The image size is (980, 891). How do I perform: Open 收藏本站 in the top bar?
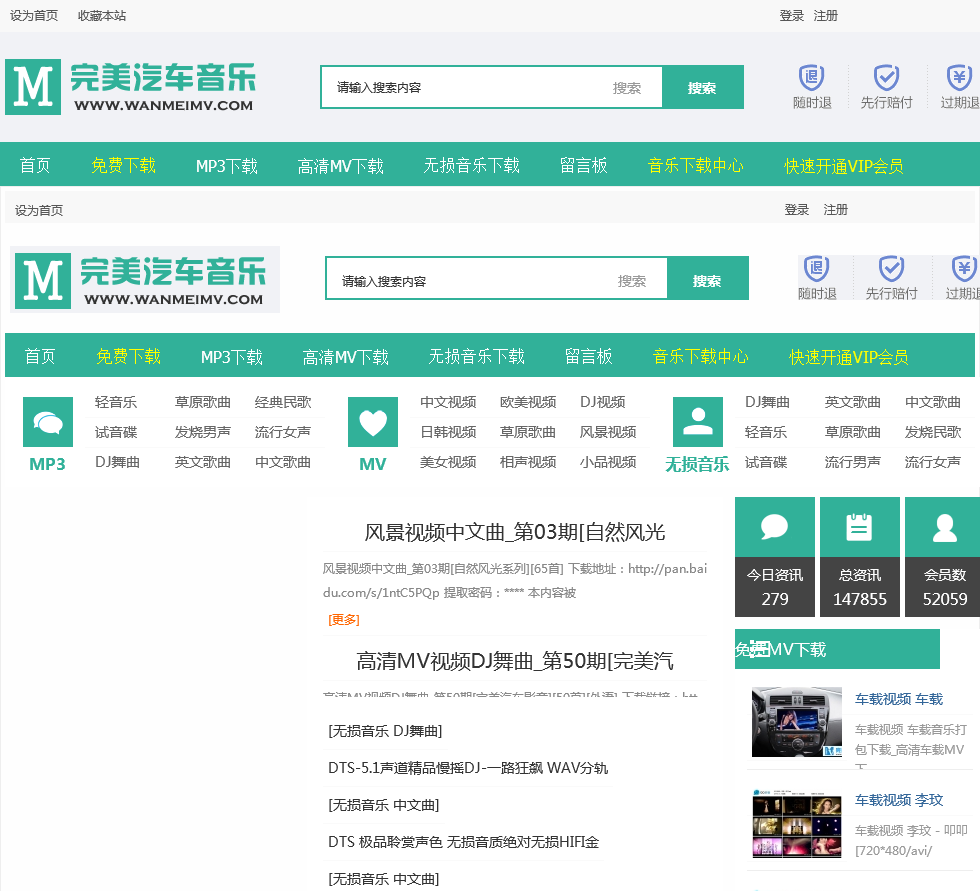pos(102,16)
